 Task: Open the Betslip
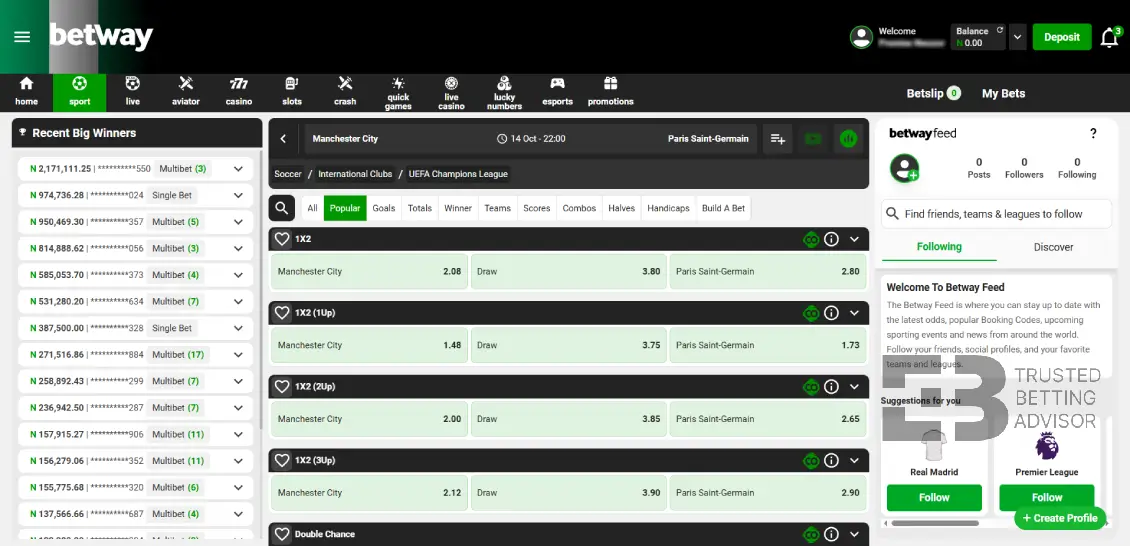933,93
